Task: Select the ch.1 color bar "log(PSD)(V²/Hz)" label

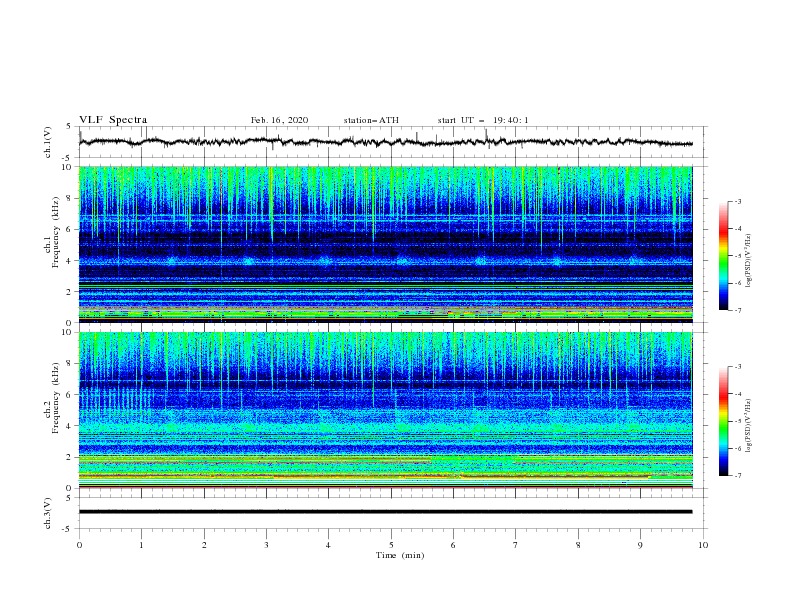Action: (x=749, y=261)
